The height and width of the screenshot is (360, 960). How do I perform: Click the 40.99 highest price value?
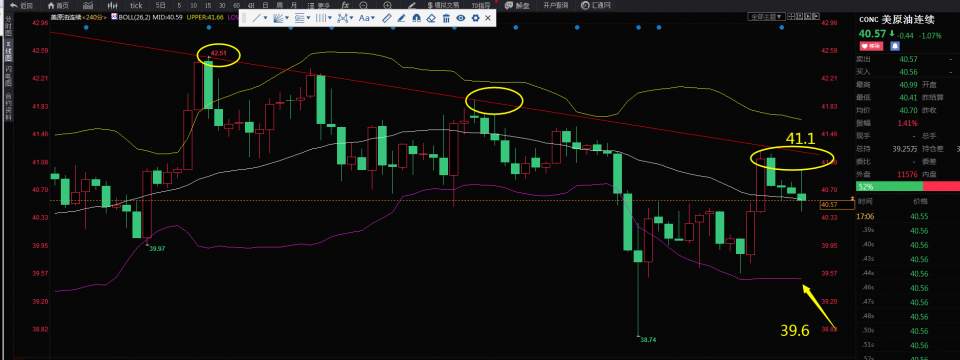[x=909, y=84]
